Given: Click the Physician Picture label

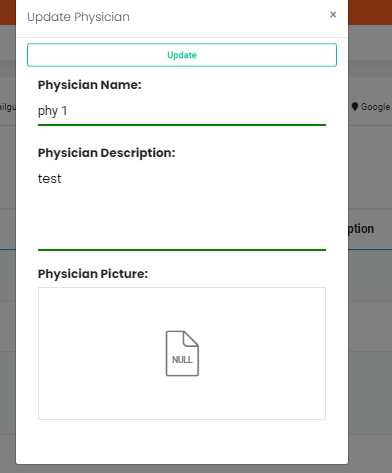Looking at the screenshot, I should [x=93, y=274].
